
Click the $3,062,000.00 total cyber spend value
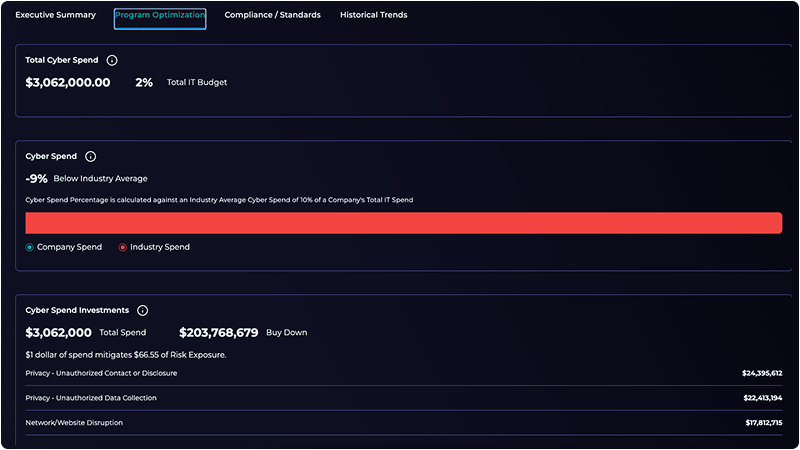click(x=68, y=83)
